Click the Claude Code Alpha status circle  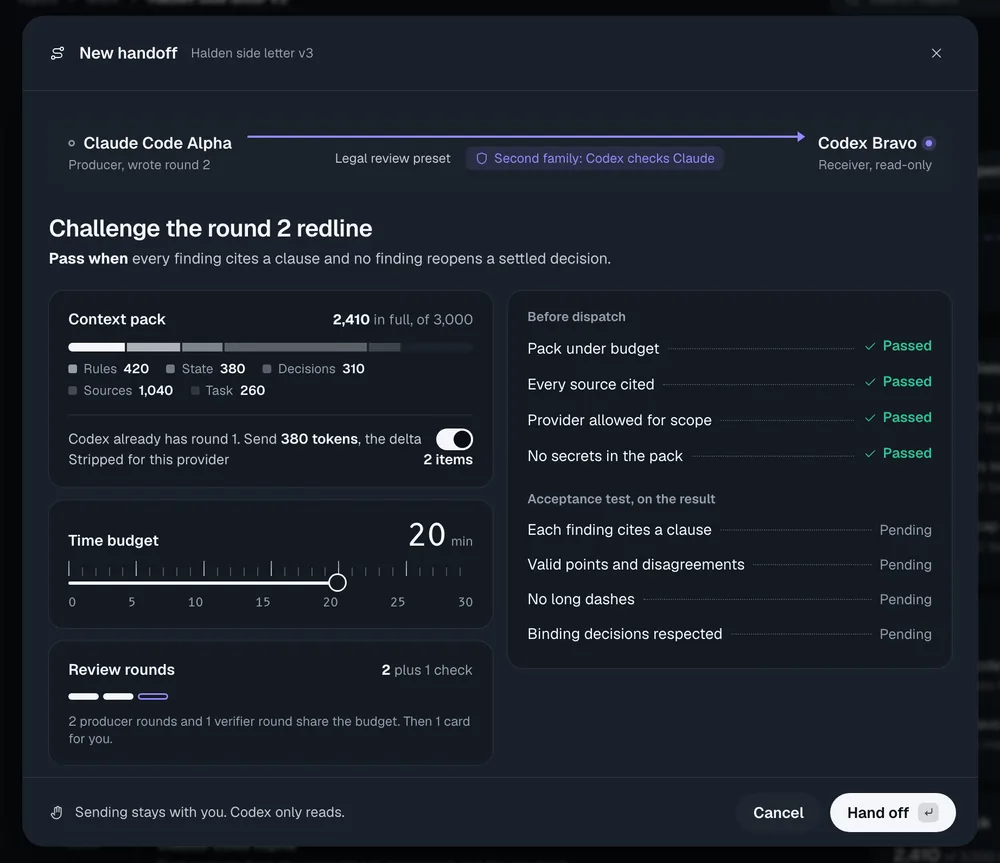pyautogui.click(x=71, y=144)
